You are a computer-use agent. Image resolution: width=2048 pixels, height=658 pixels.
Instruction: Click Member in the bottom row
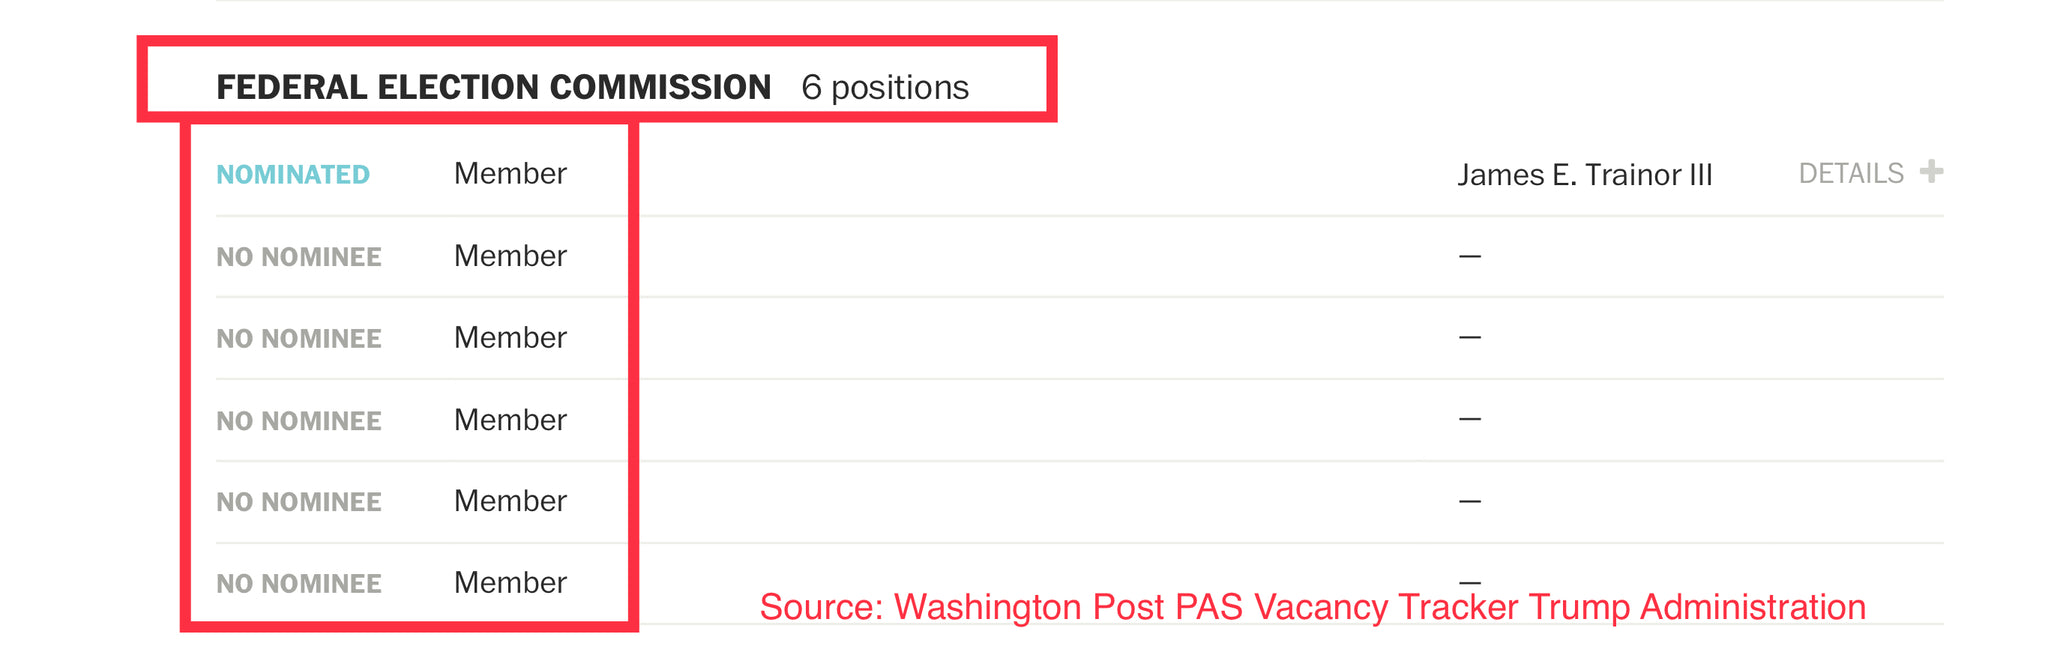tap(510, 583)
